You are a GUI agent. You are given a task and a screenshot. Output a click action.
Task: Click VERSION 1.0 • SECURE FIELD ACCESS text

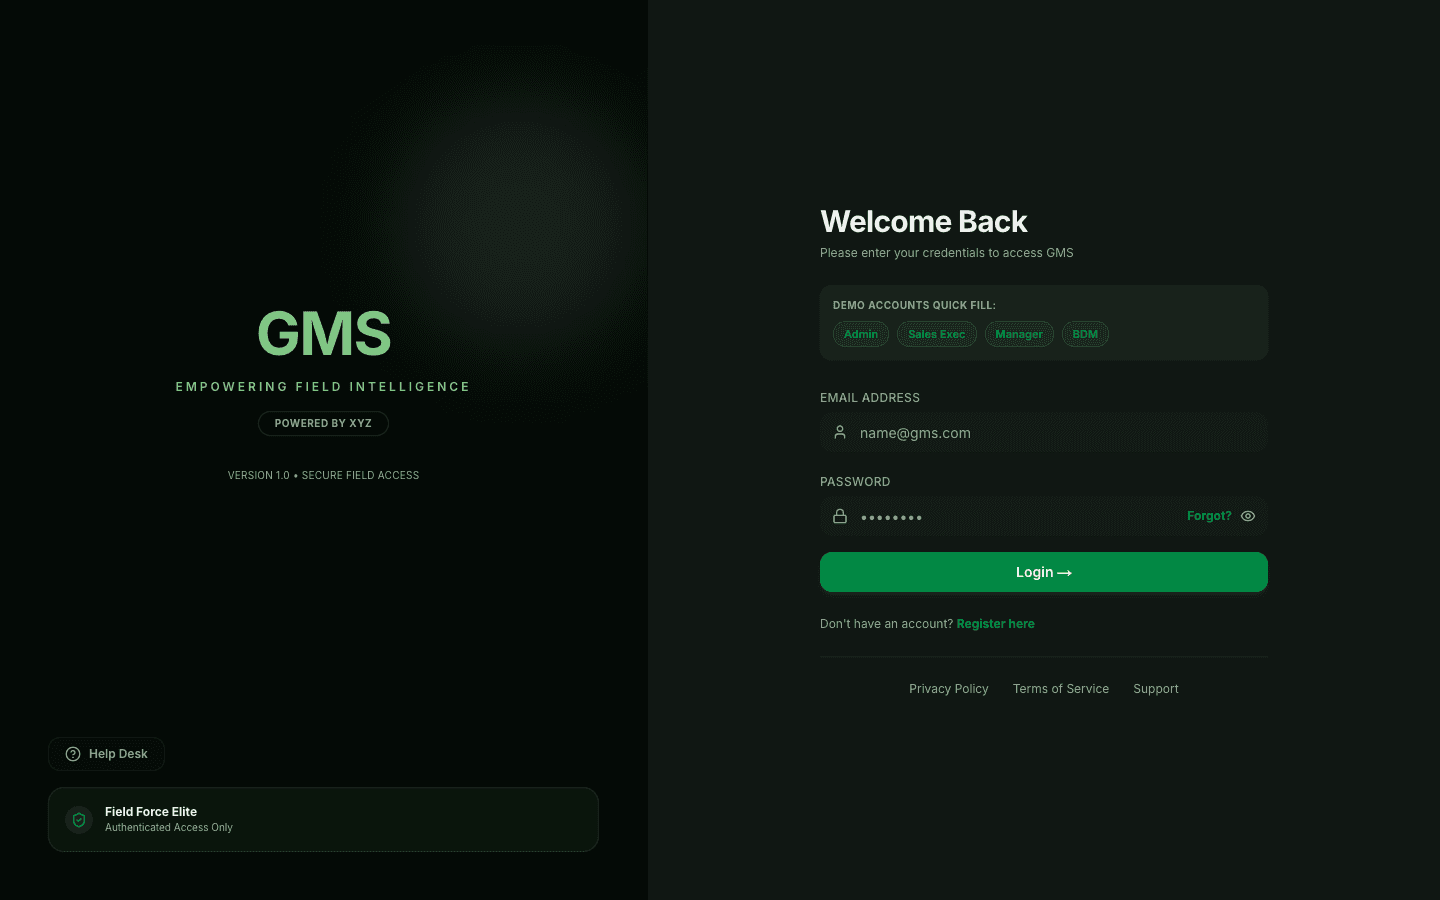323,475
